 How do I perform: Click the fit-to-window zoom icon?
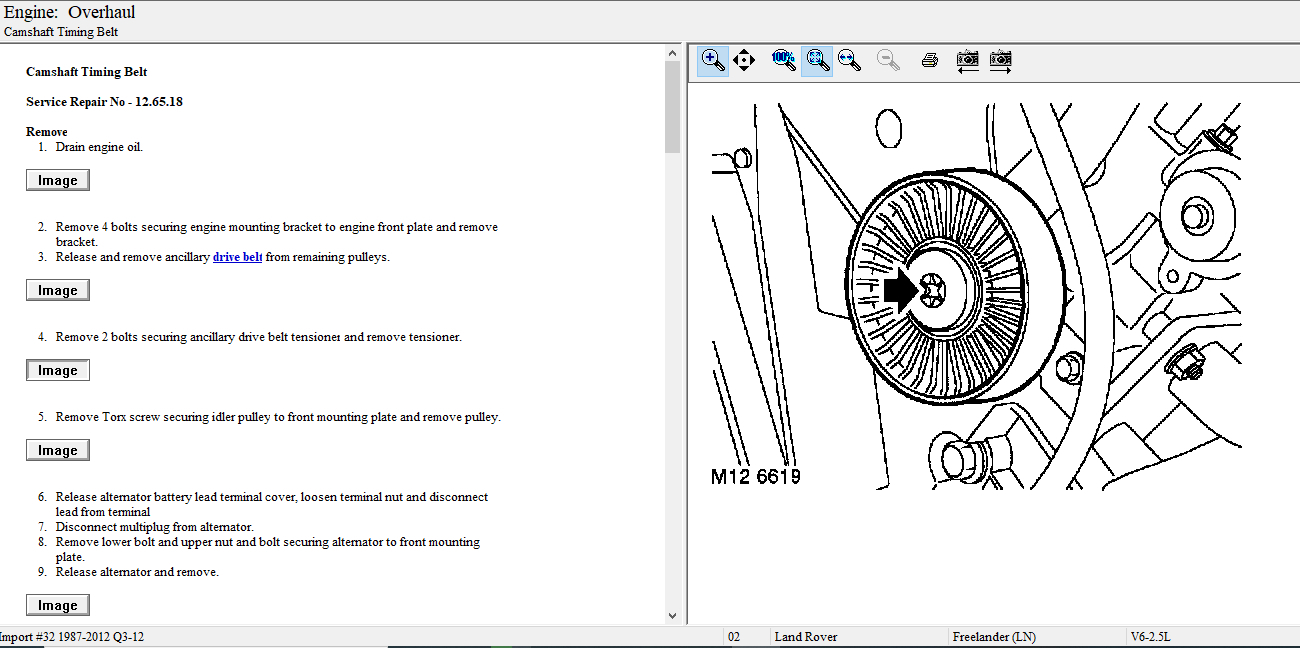coord(817,60)
